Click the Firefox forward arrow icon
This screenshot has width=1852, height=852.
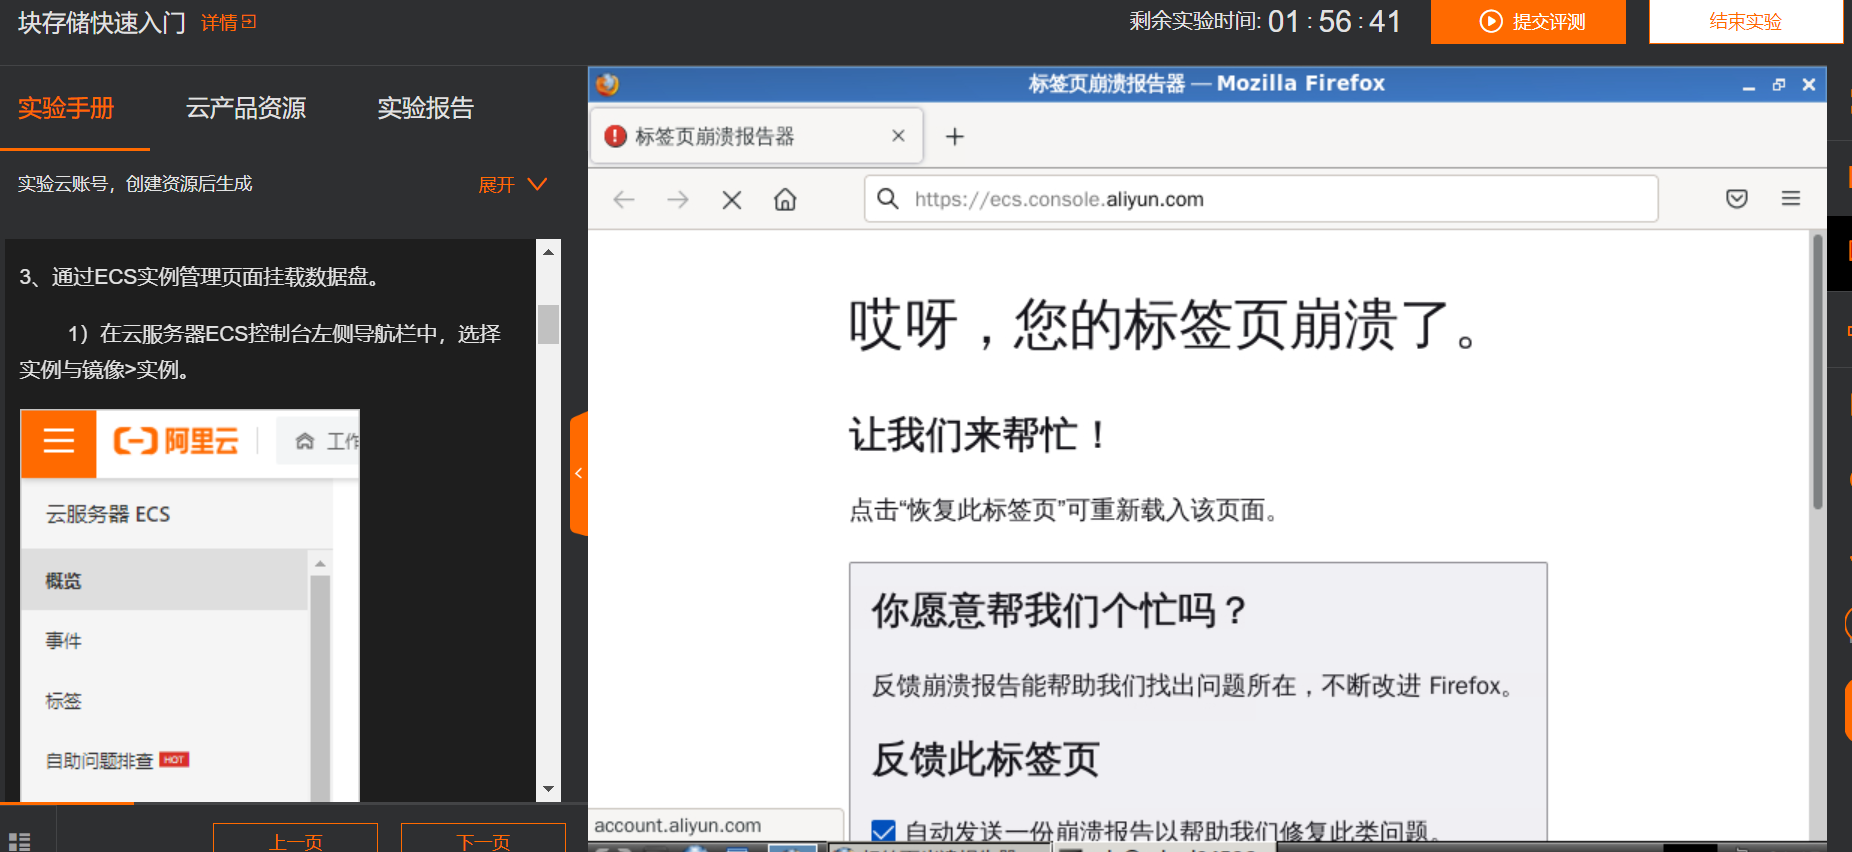pos(678,199)
